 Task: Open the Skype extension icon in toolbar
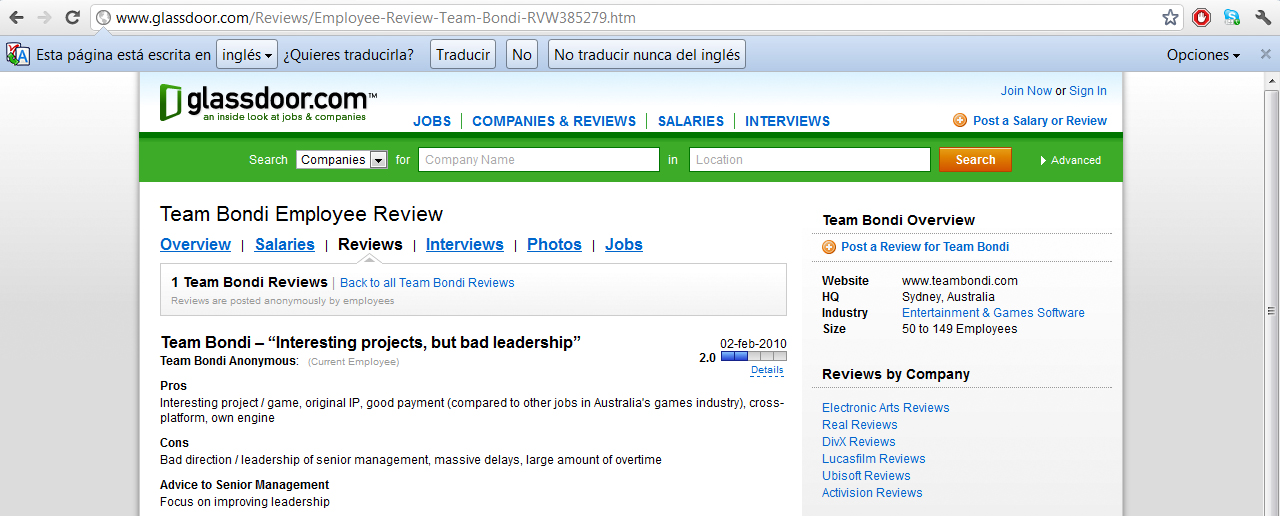pos(1232,17)
